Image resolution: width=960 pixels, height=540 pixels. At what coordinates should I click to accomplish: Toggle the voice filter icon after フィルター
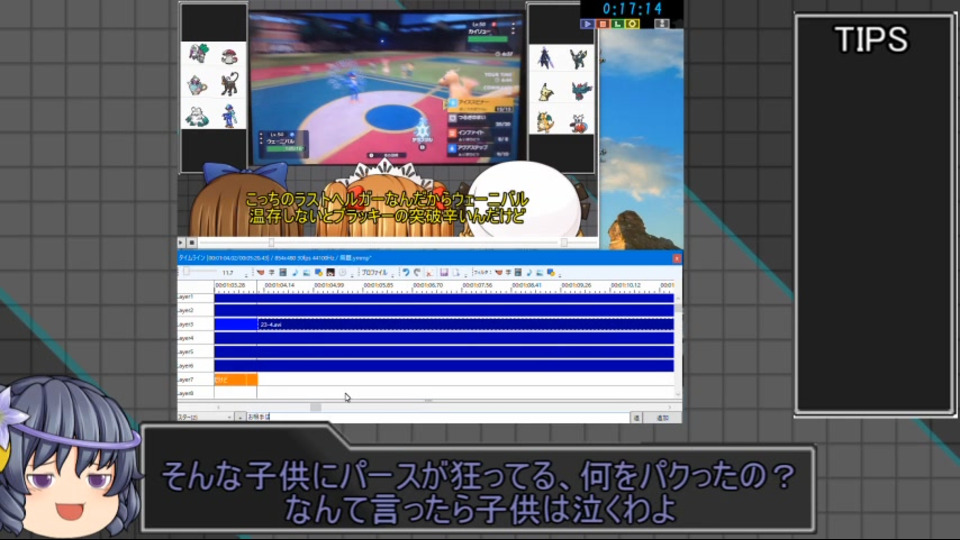[x=498, y=272]
